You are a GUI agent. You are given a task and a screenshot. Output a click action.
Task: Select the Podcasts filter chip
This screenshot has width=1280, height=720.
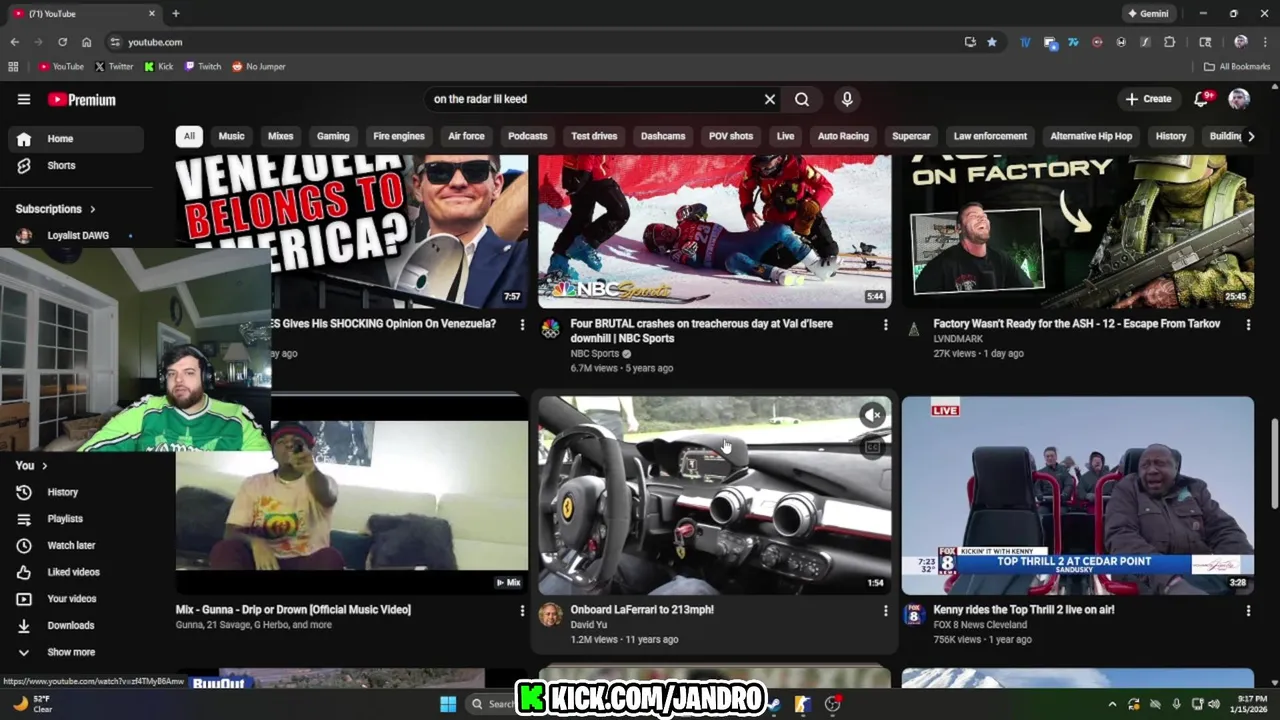[527, 136]
